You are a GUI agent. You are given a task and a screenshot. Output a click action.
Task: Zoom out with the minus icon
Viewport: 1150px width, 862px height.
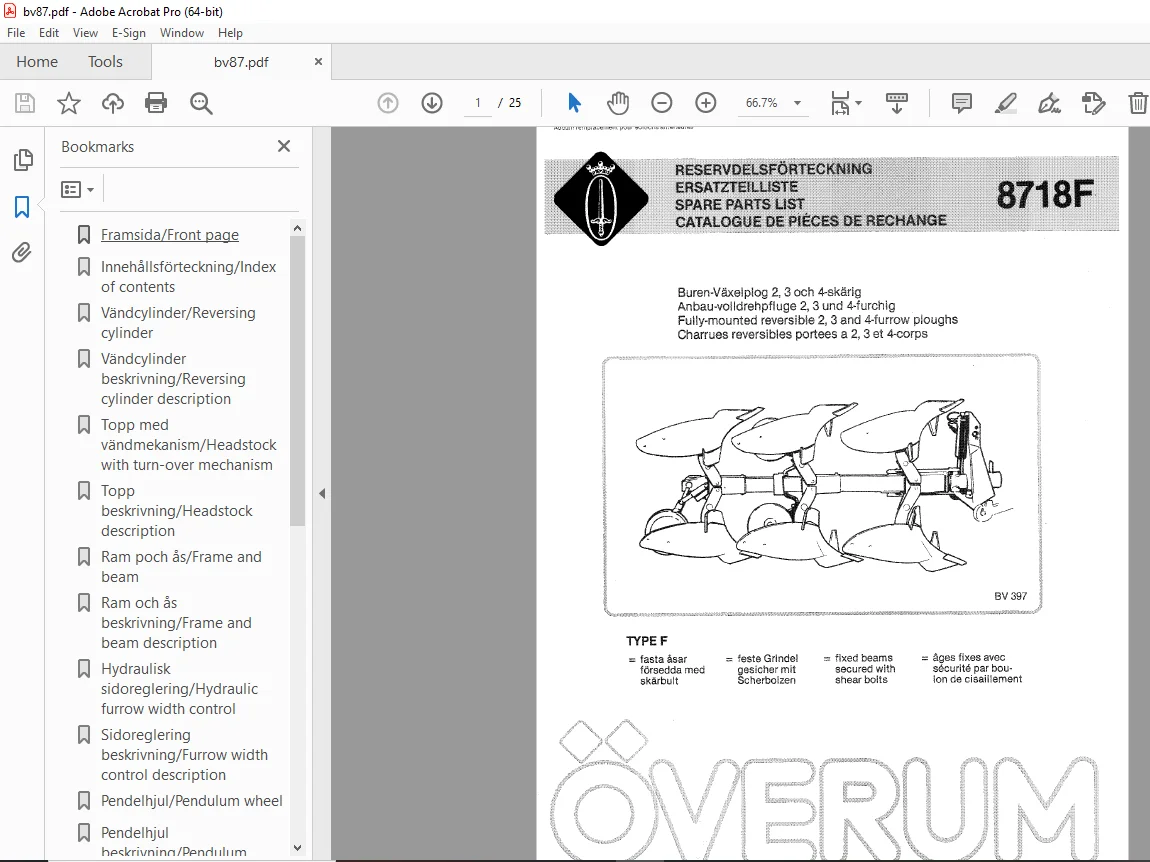[x=662, y=103]
